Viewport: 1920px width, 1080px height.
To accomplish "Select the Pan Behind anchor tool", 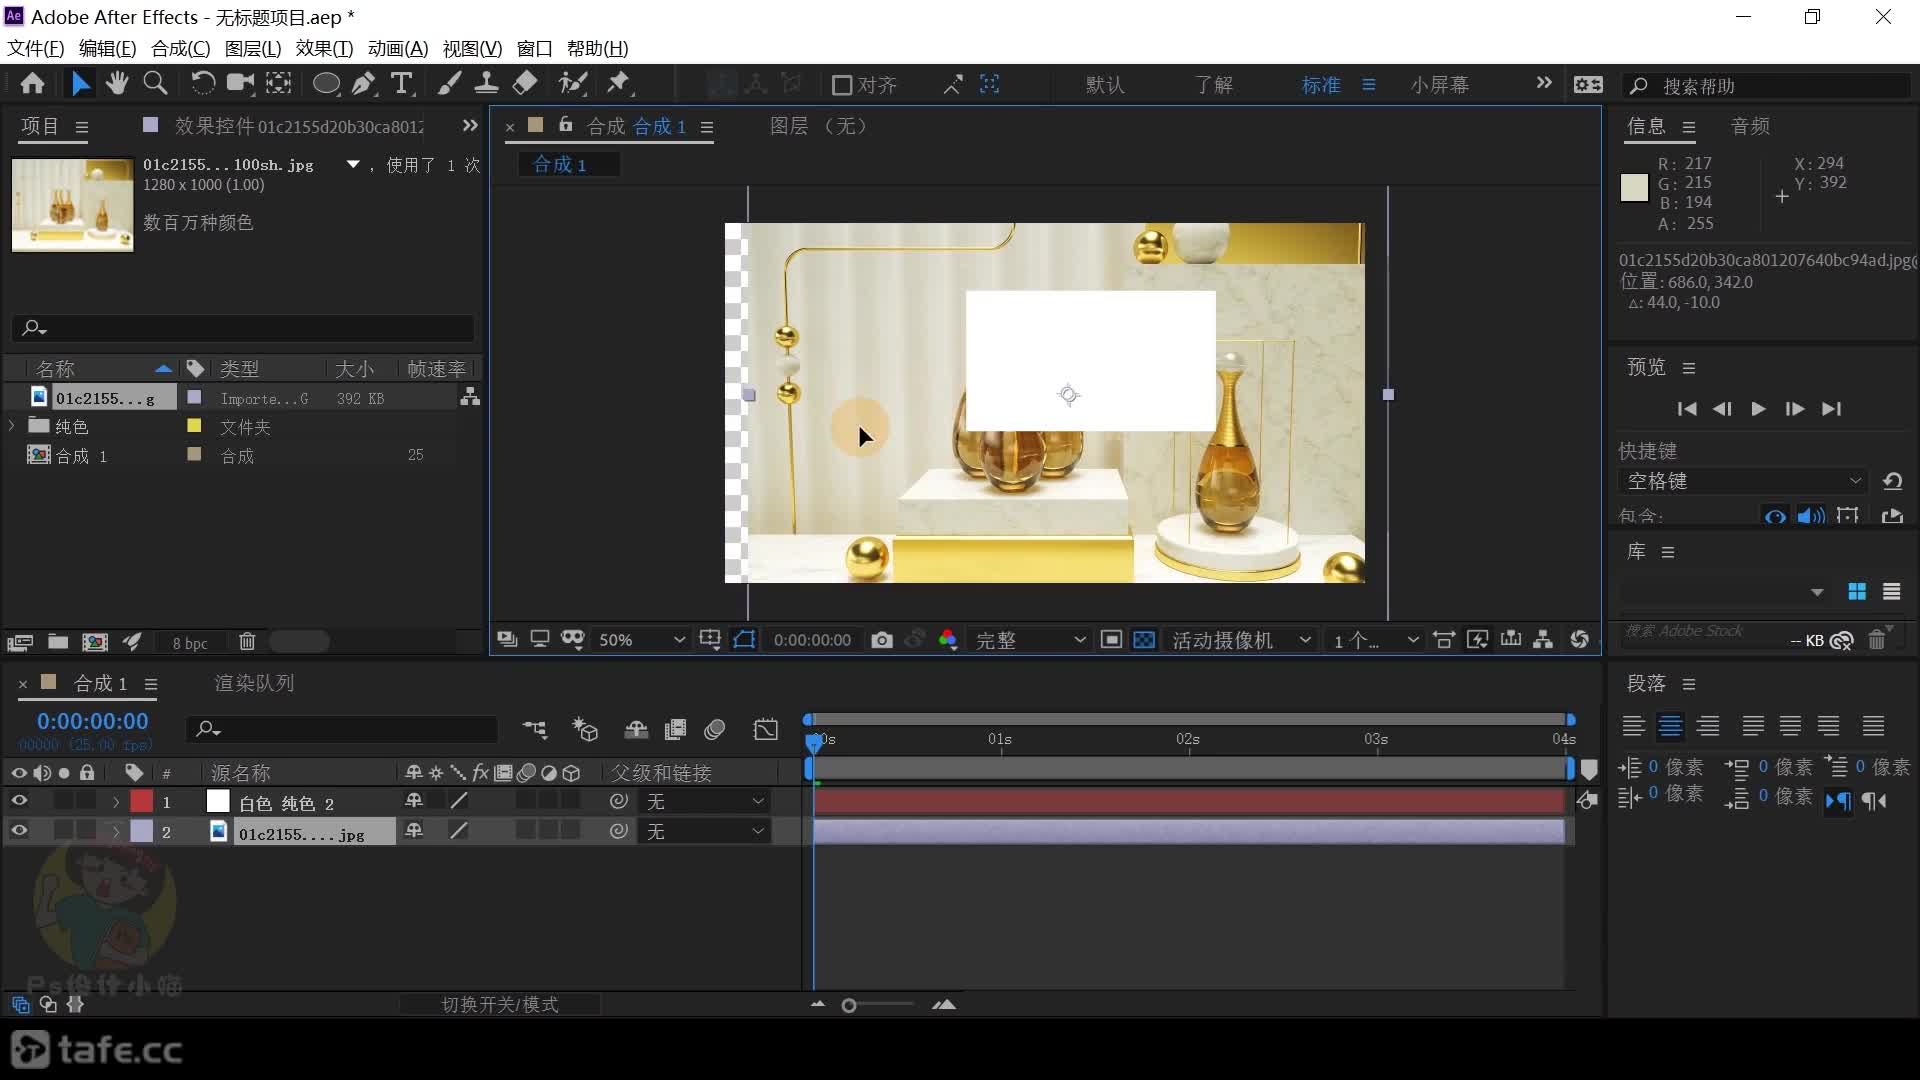I will [x=278, y=84].
